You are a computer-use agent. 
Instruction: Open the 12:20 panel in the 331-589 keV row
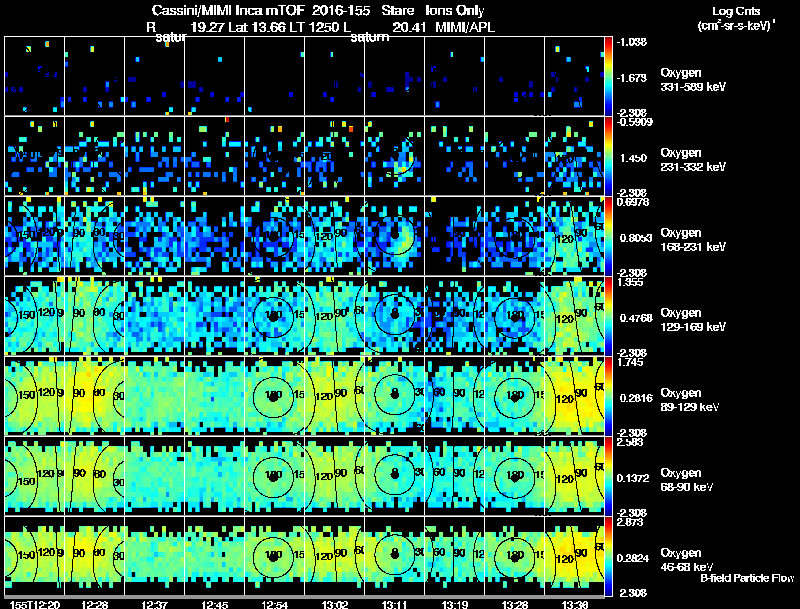[x=35, y=76]
